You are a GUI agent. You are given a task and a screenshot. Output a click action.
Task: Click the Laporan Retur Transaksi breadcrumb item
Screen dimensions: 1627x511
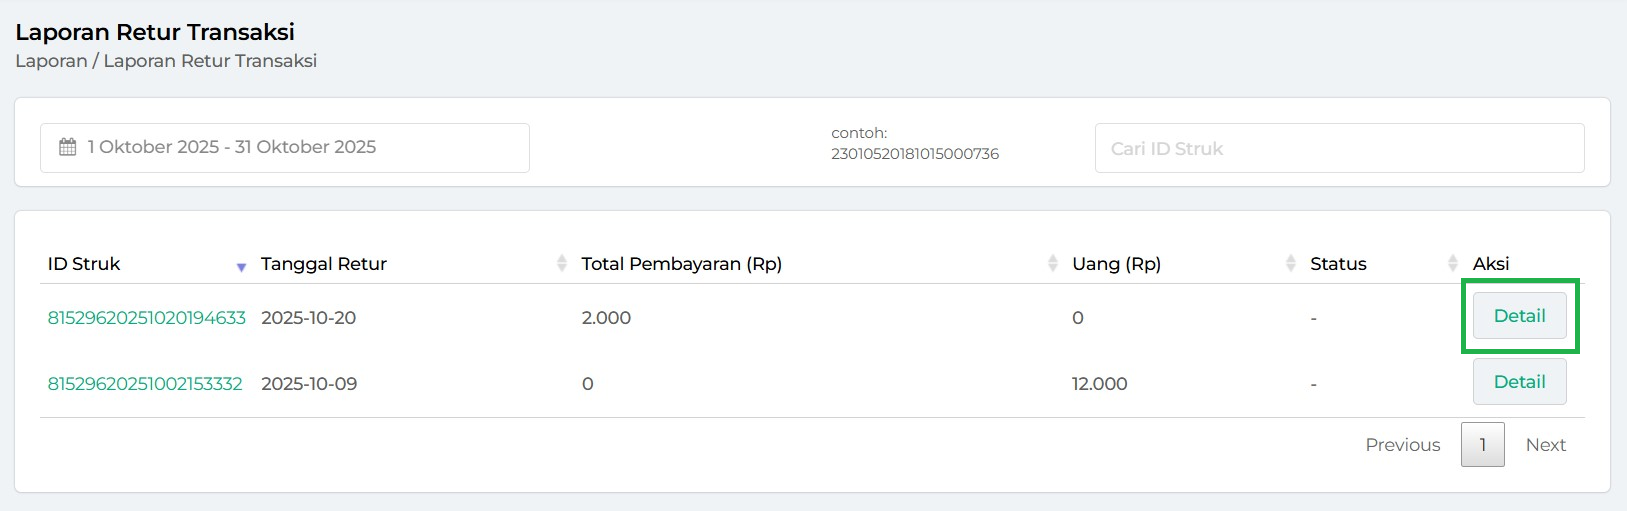pyautogui.click(x=210, y=61)
